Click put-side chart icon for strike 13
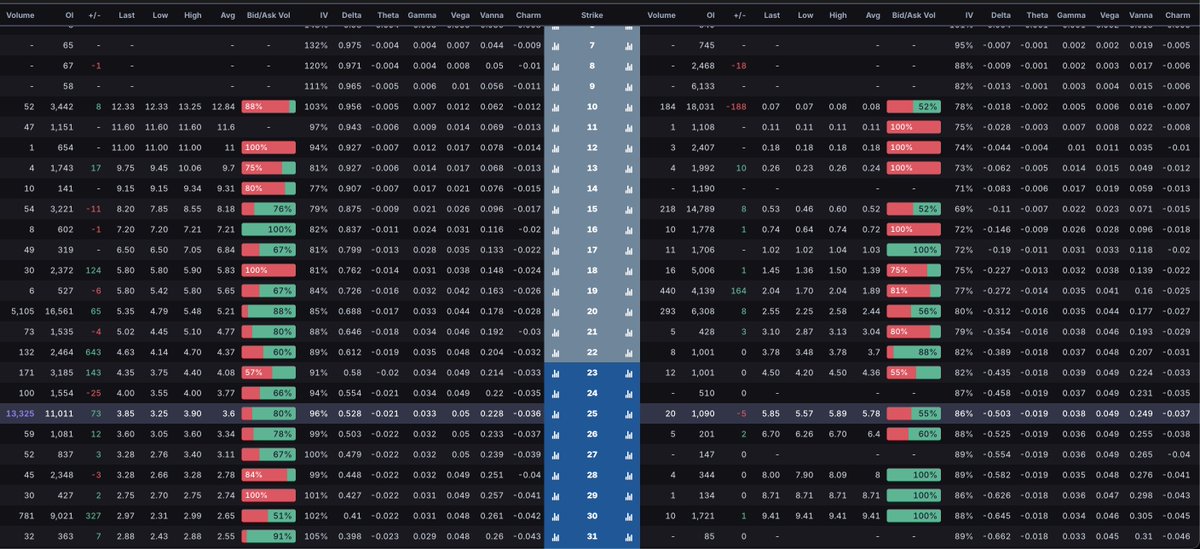 coord(629,168)
